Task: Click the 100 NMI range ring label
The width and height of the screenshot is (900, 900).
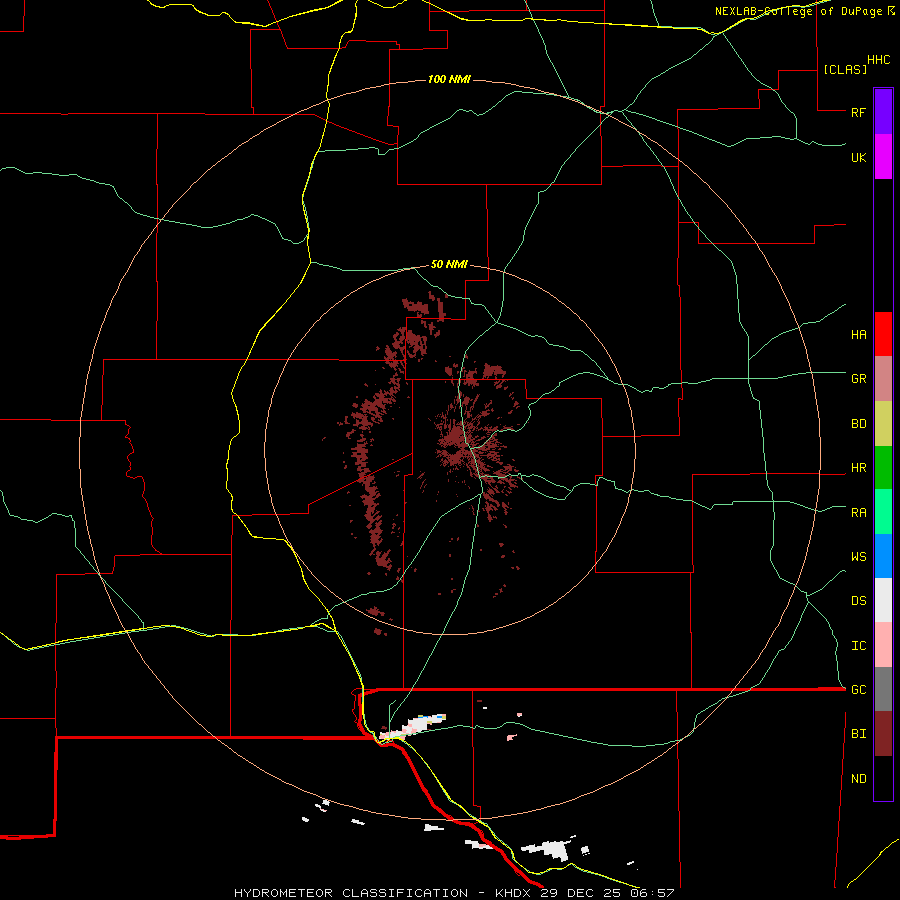Action: click(x=449, y=79)
